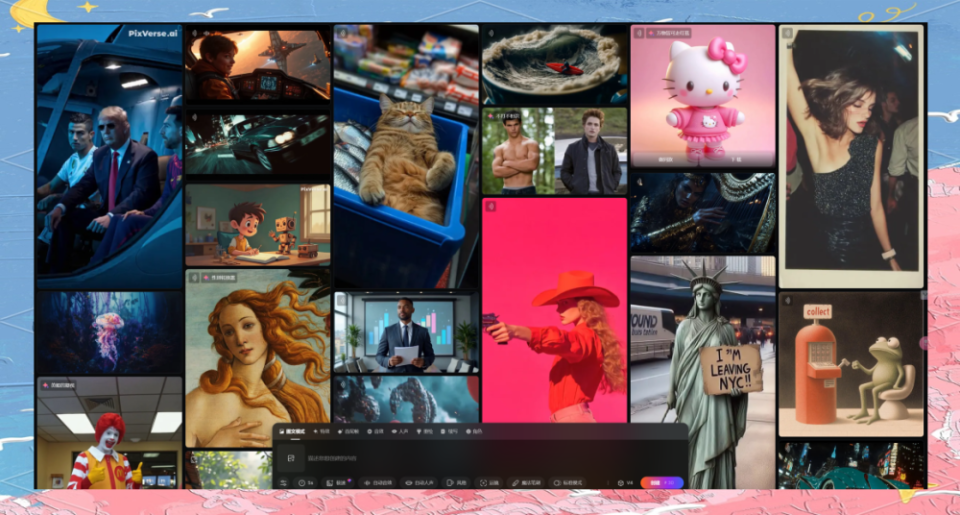Toggle sound icon on the frog on toilet video
This screenshot has height=515, width=960.
pos(787,301)
